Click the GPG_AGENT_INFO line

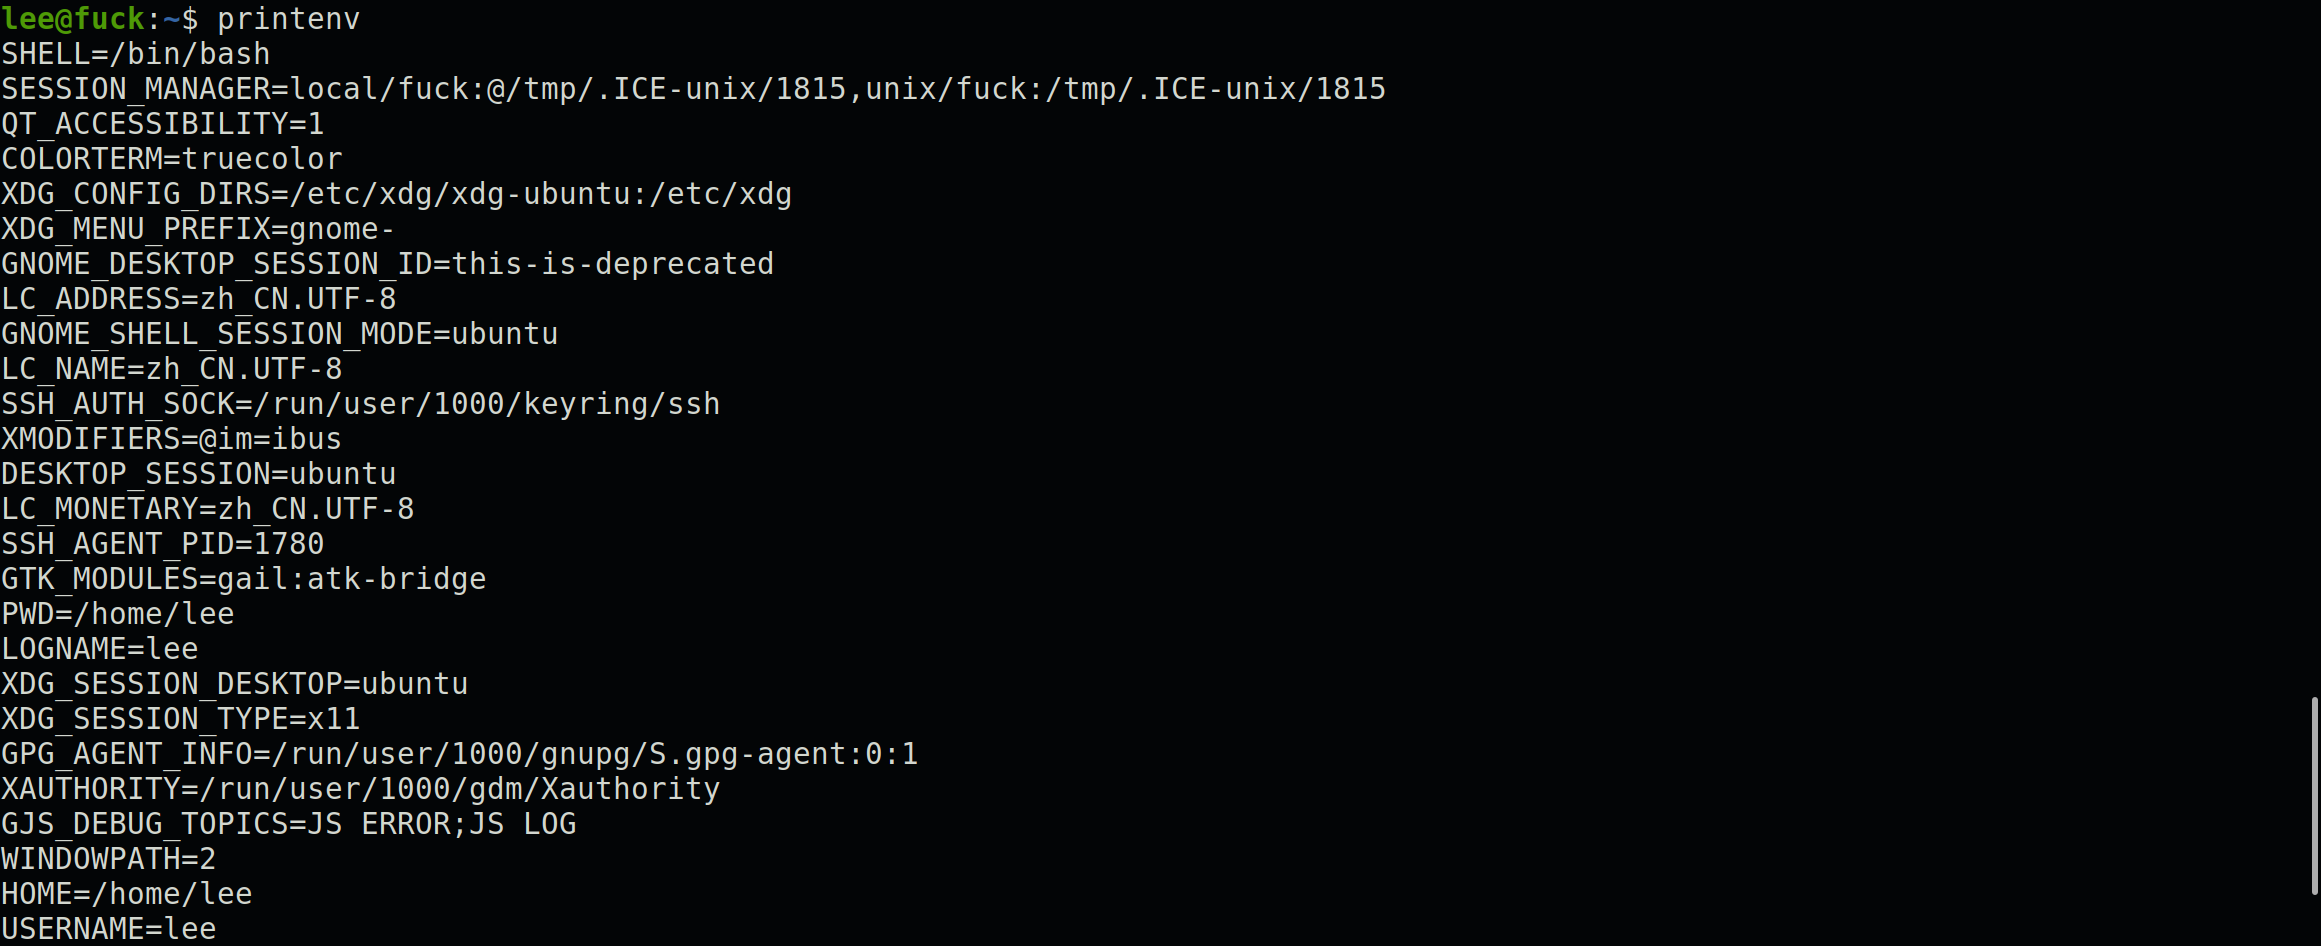[460, 754]
